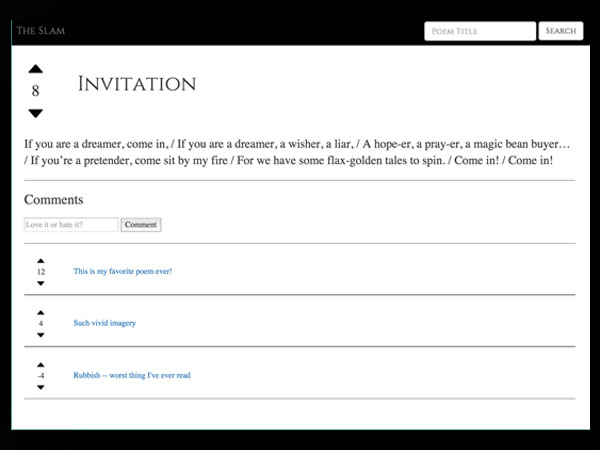Click the Invitation poem title
This screenshot has height=450, width=600.
point(137,84)
